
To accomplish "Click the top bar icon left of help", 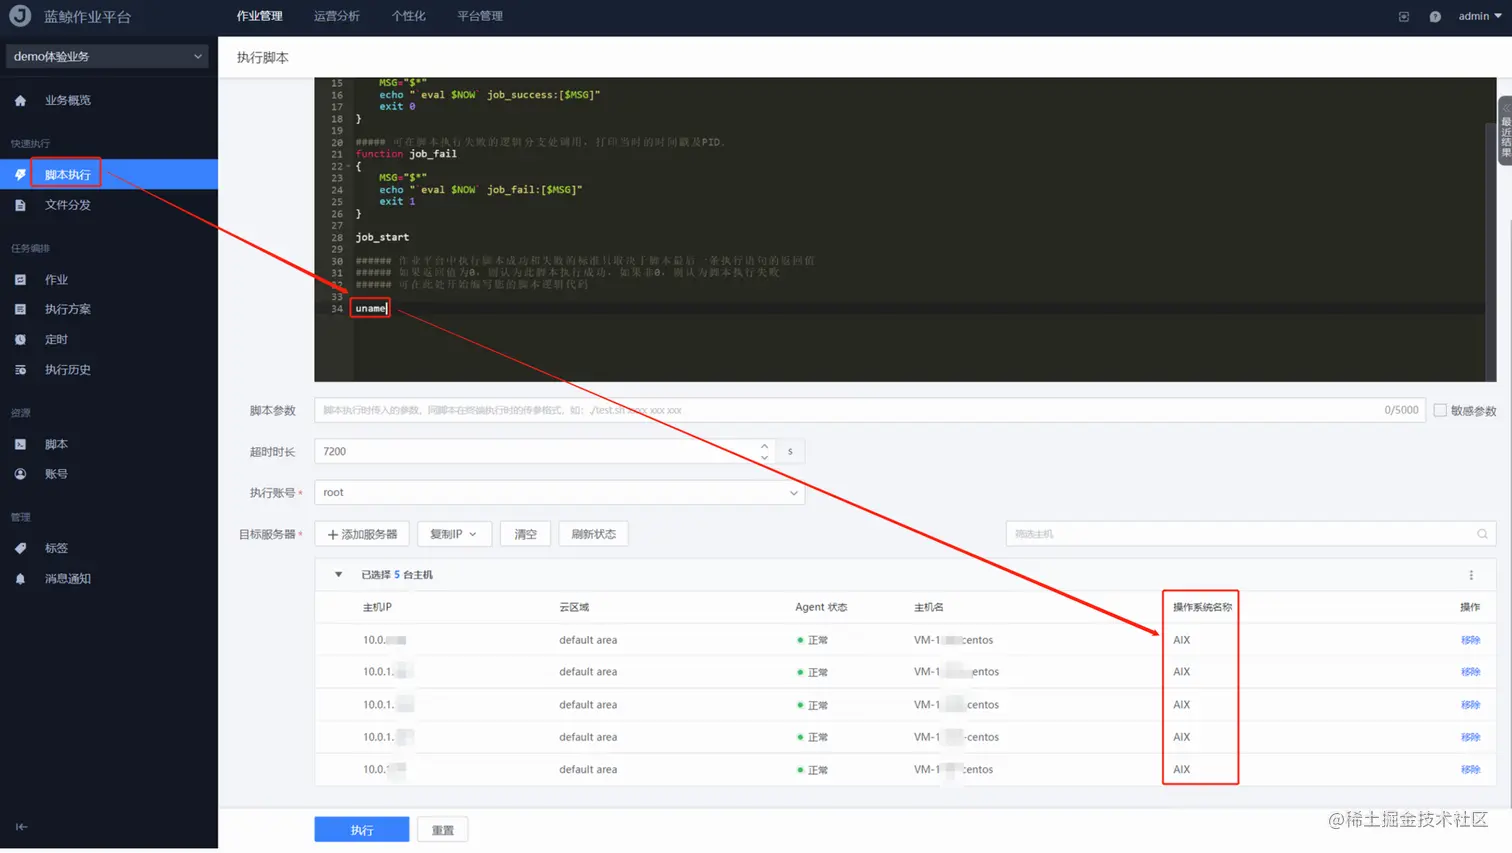I will point(1404,17).
